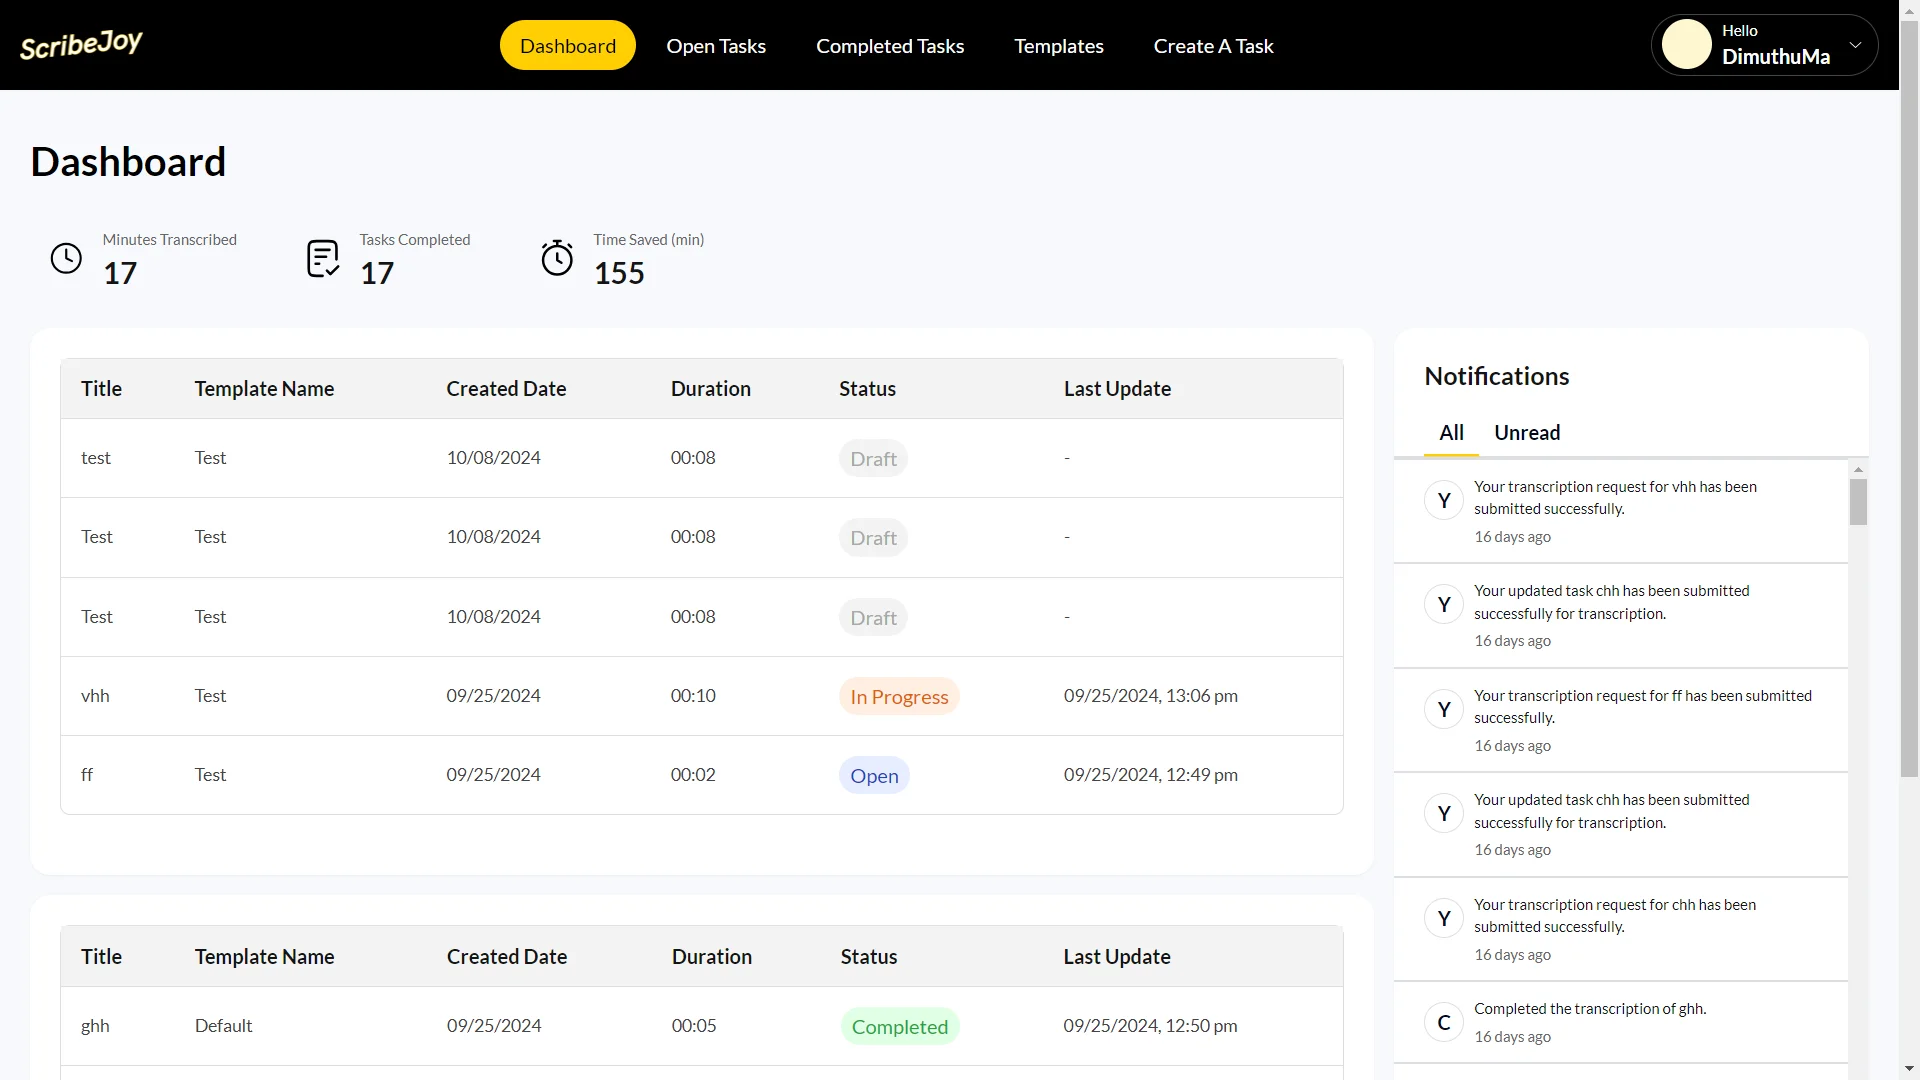Click the Completed status badge for ghh
This screenshot has height=1080, width=1920.
899,1027
